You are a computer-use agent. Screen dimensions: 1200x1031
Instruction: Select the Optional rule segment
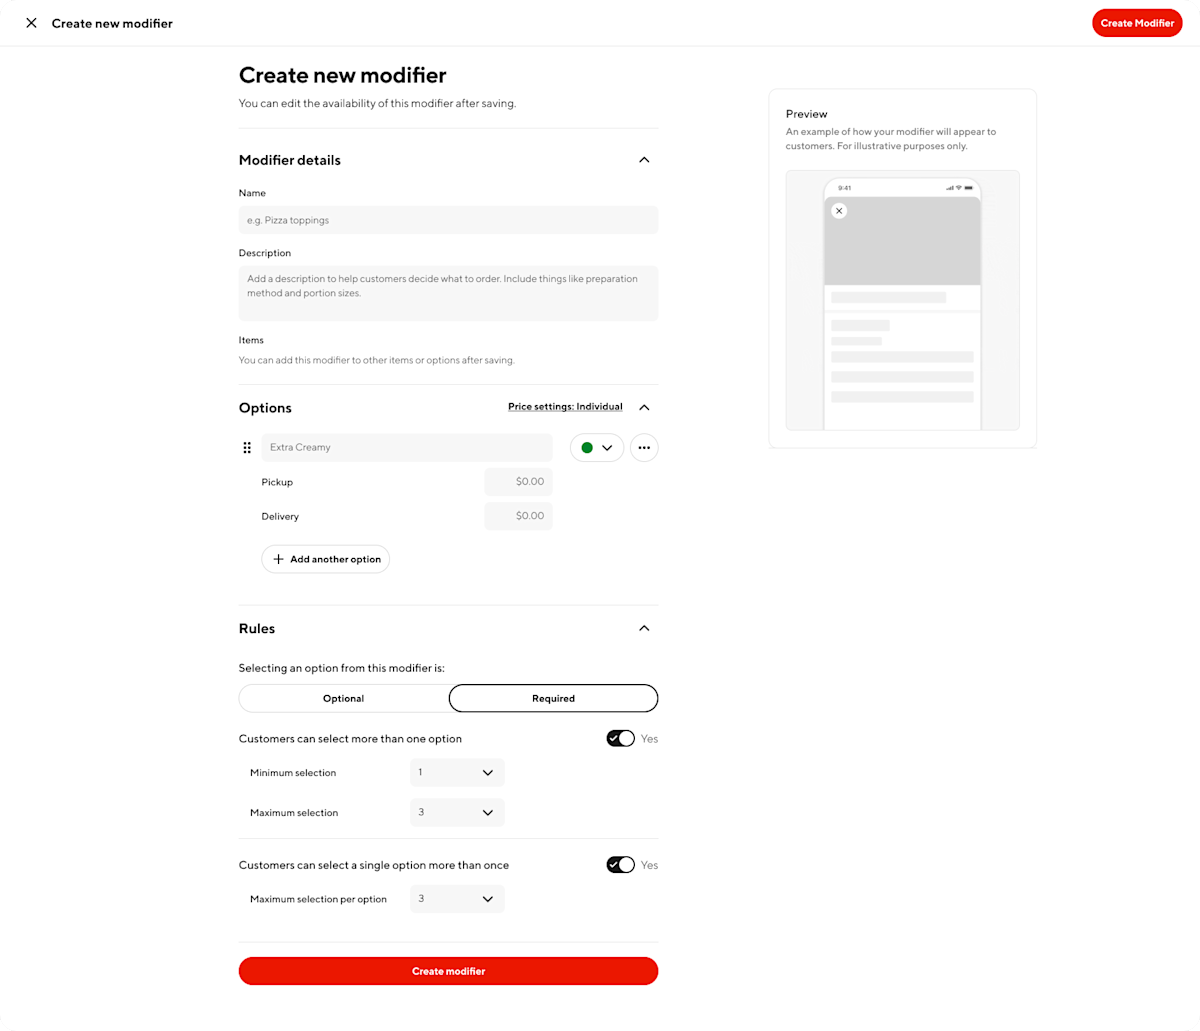(344, 698)
